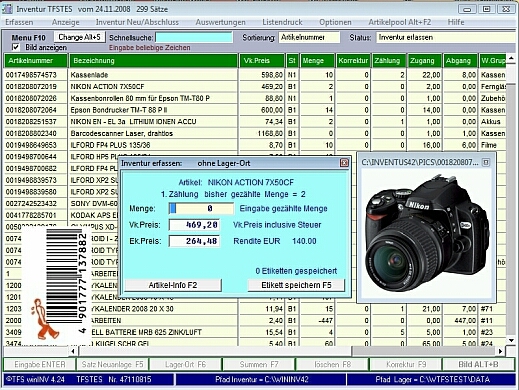Select the NIKON ACTION 7X50CF row

[255, 86]
